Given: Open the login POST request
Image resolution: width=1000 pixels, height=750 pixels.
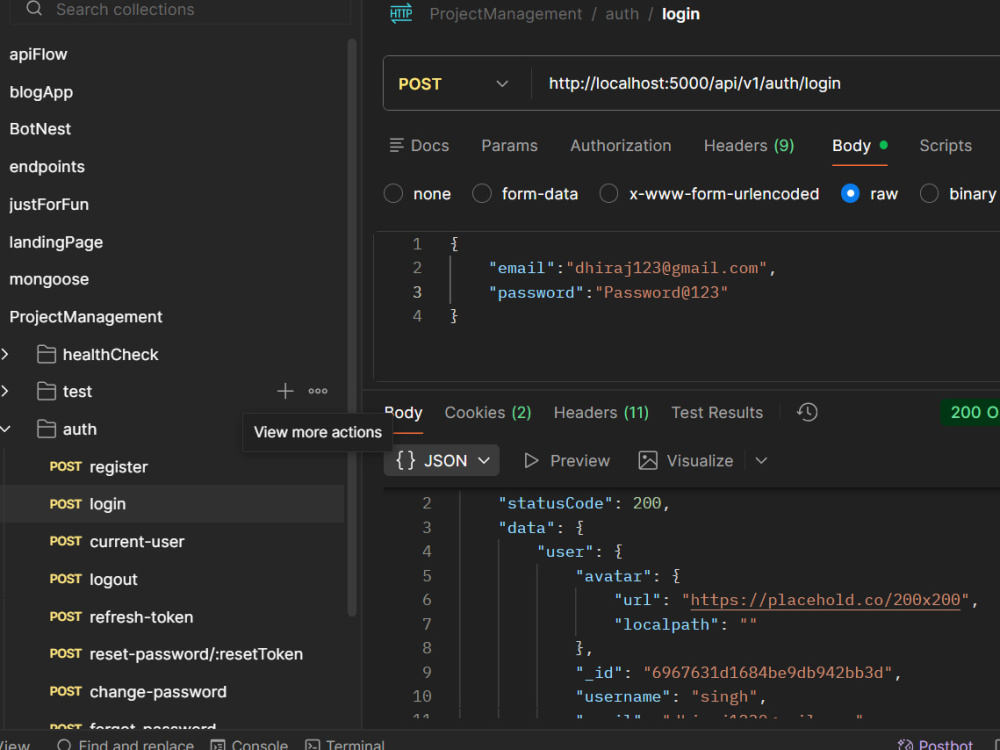Looking at the screenshot, I should 172,504.
